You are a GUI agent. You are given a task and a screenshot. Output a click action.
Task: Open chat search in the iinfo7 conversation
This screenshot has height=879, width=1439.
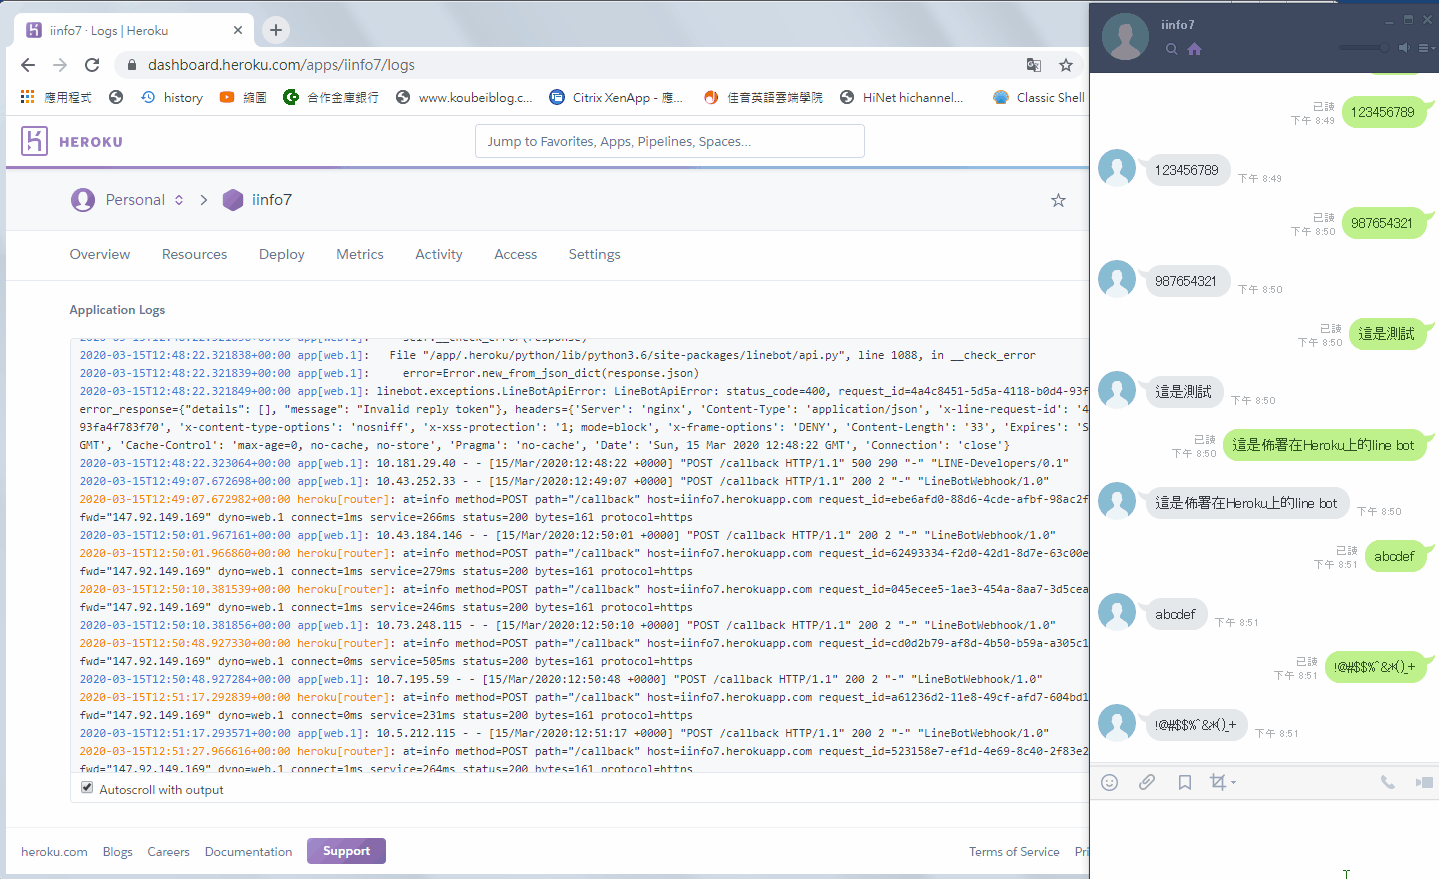1170,47
